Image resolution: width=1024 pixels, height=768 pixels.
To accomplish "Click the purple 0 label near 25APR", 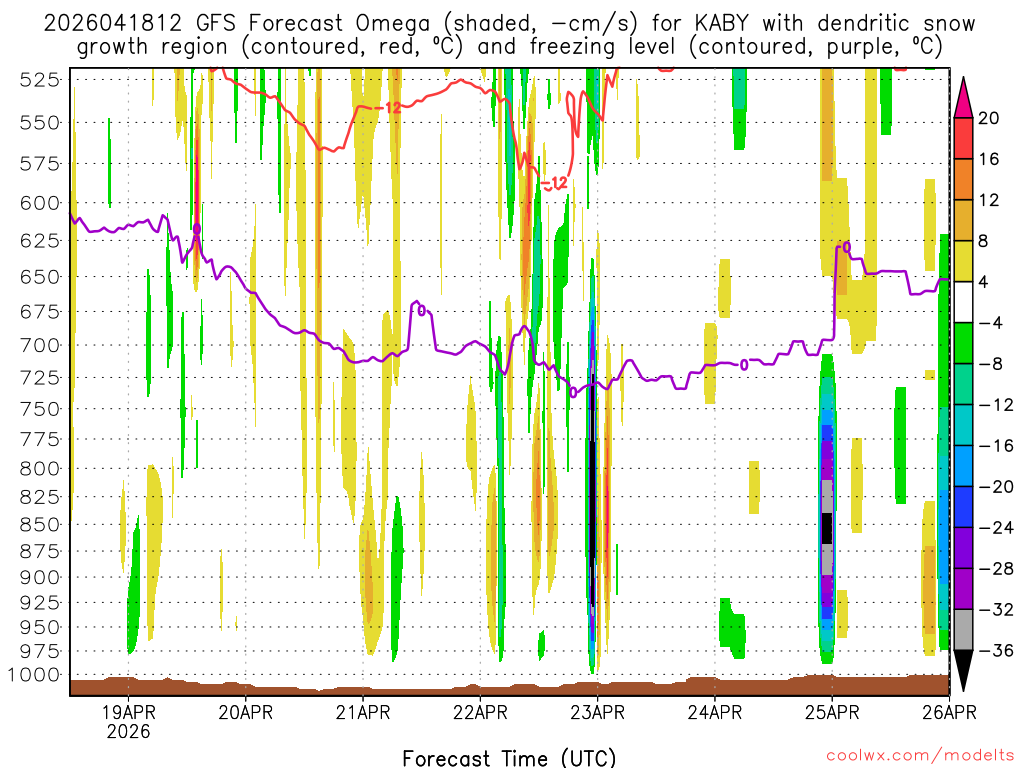I will pyautogui.click(x=846, y=247).
